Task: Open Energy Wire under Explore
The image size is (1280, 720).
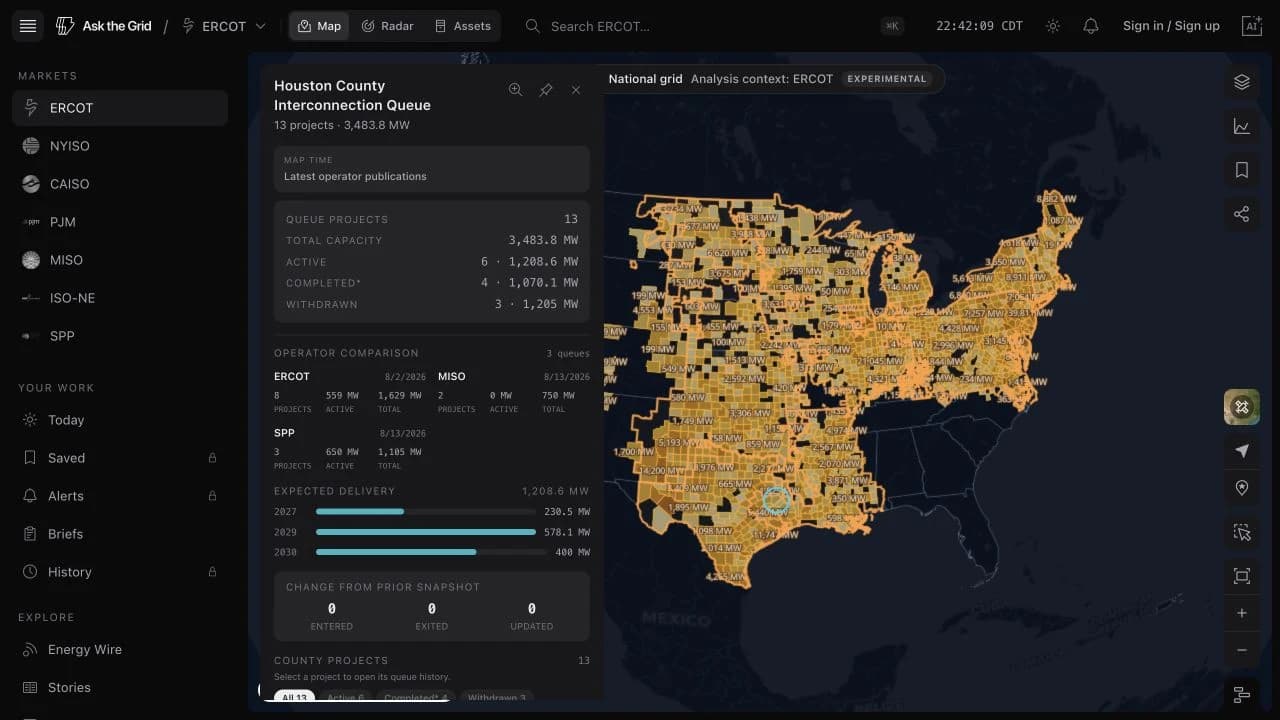Action: (x=120, y=650)
